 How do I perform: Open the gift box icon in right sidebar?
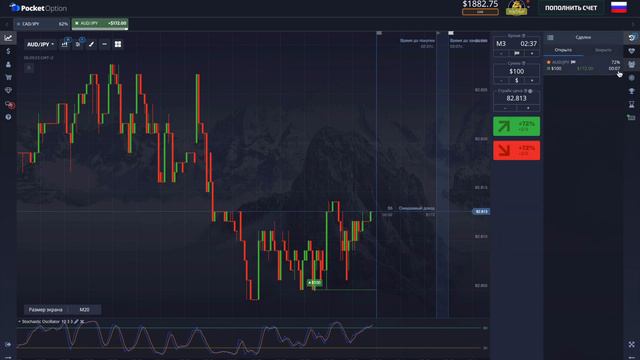tap(631, 118)
